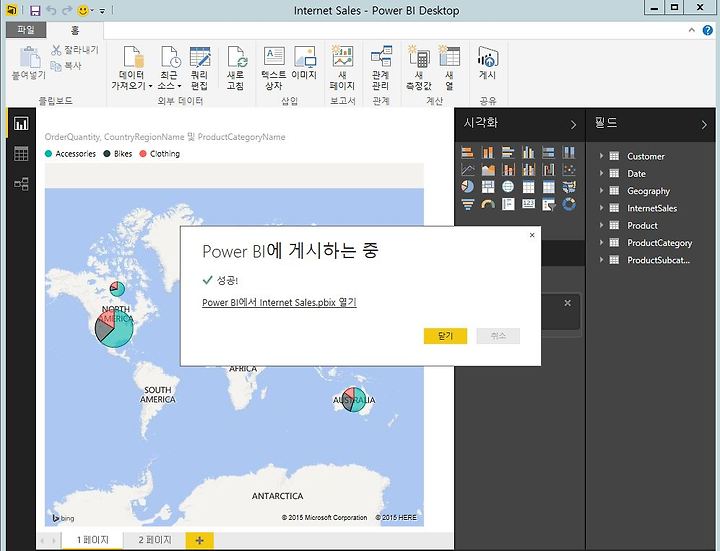Select the scatter chart visualization

pyautogui.click(x=568, y=169)
